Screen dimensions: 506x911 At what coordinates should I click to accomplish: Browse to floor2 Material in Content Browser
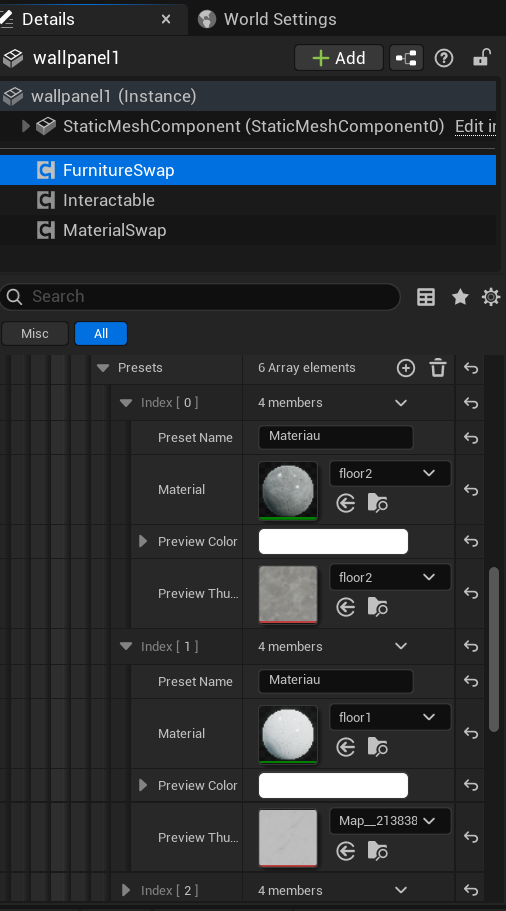pos(378,503)
